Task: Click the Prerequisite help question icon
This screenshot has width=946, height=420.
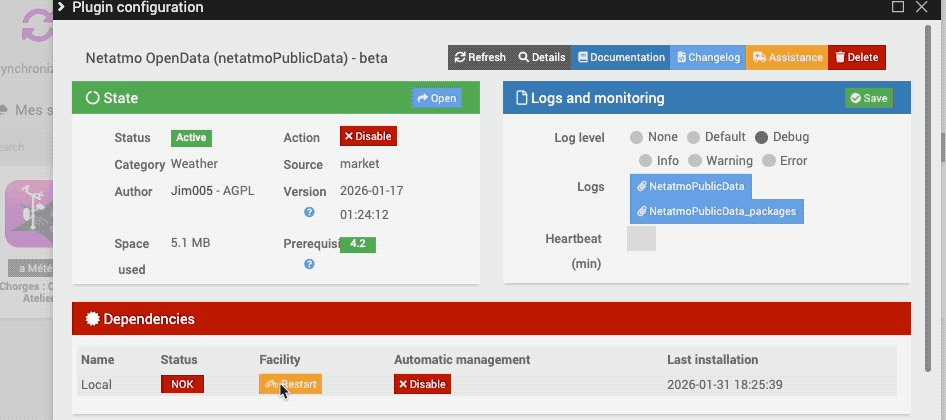Action: (310, 264)
